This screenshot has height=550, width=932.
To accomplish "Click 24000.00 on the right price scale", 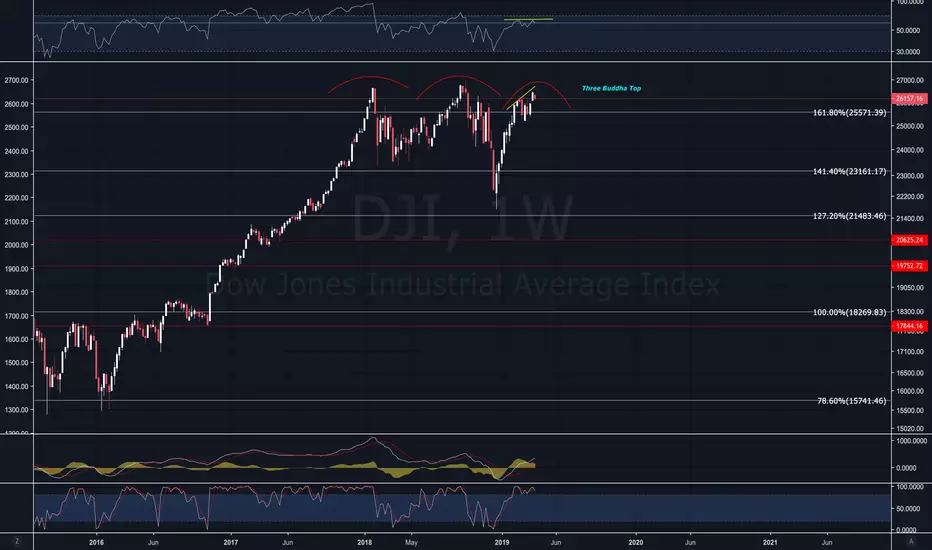I will click(909, 150).
